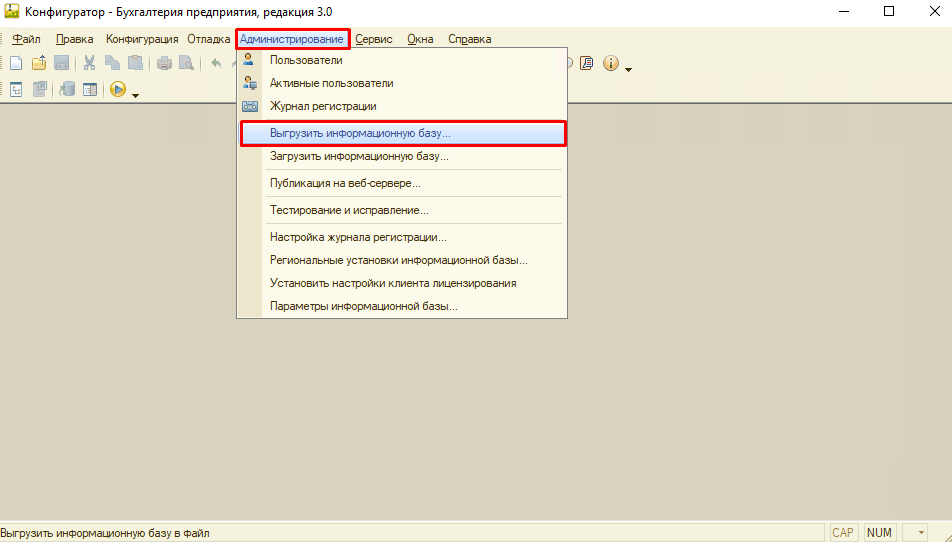Click the scissors cut icon

[x=89, y=63]
